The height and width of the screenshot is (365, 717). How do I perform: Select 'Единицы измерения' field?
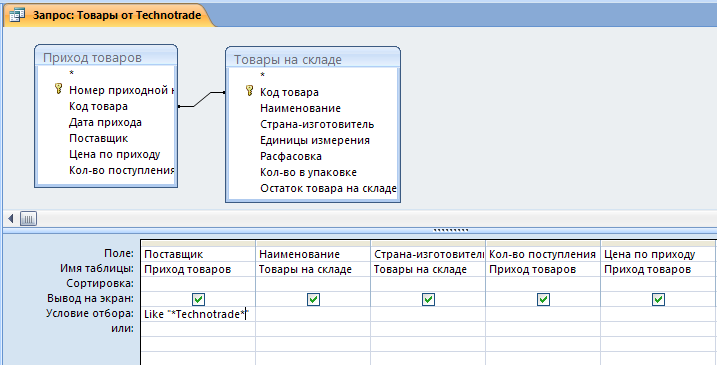click(315, 140)
